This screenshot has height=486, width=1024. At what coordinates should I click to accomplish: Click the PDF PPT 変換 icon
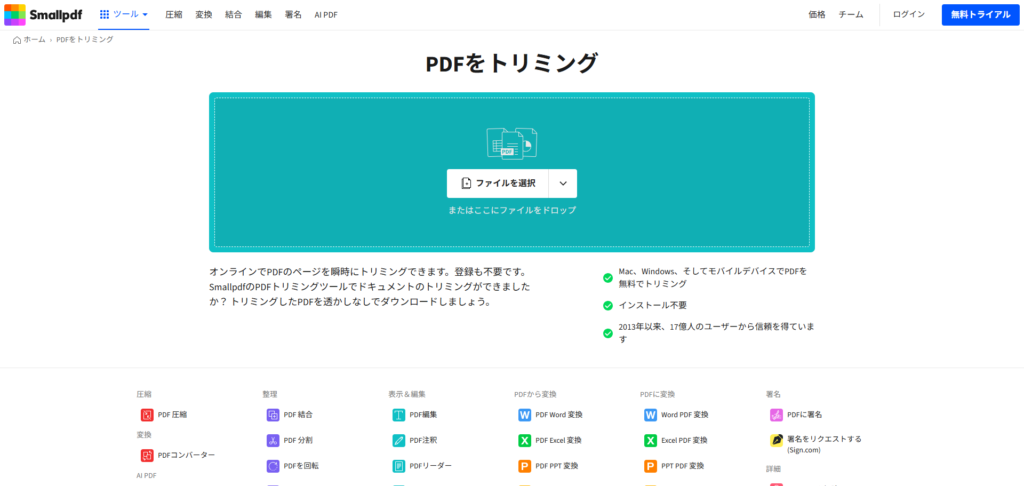click(525, 466)
